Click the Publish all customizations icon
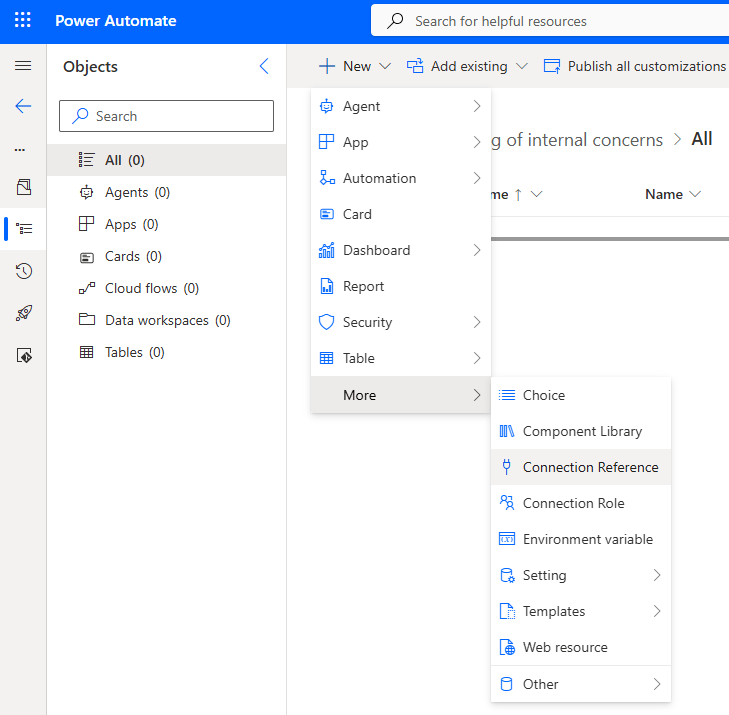The image size is (729, 715). pyautogui.click(x=552, y=66)
